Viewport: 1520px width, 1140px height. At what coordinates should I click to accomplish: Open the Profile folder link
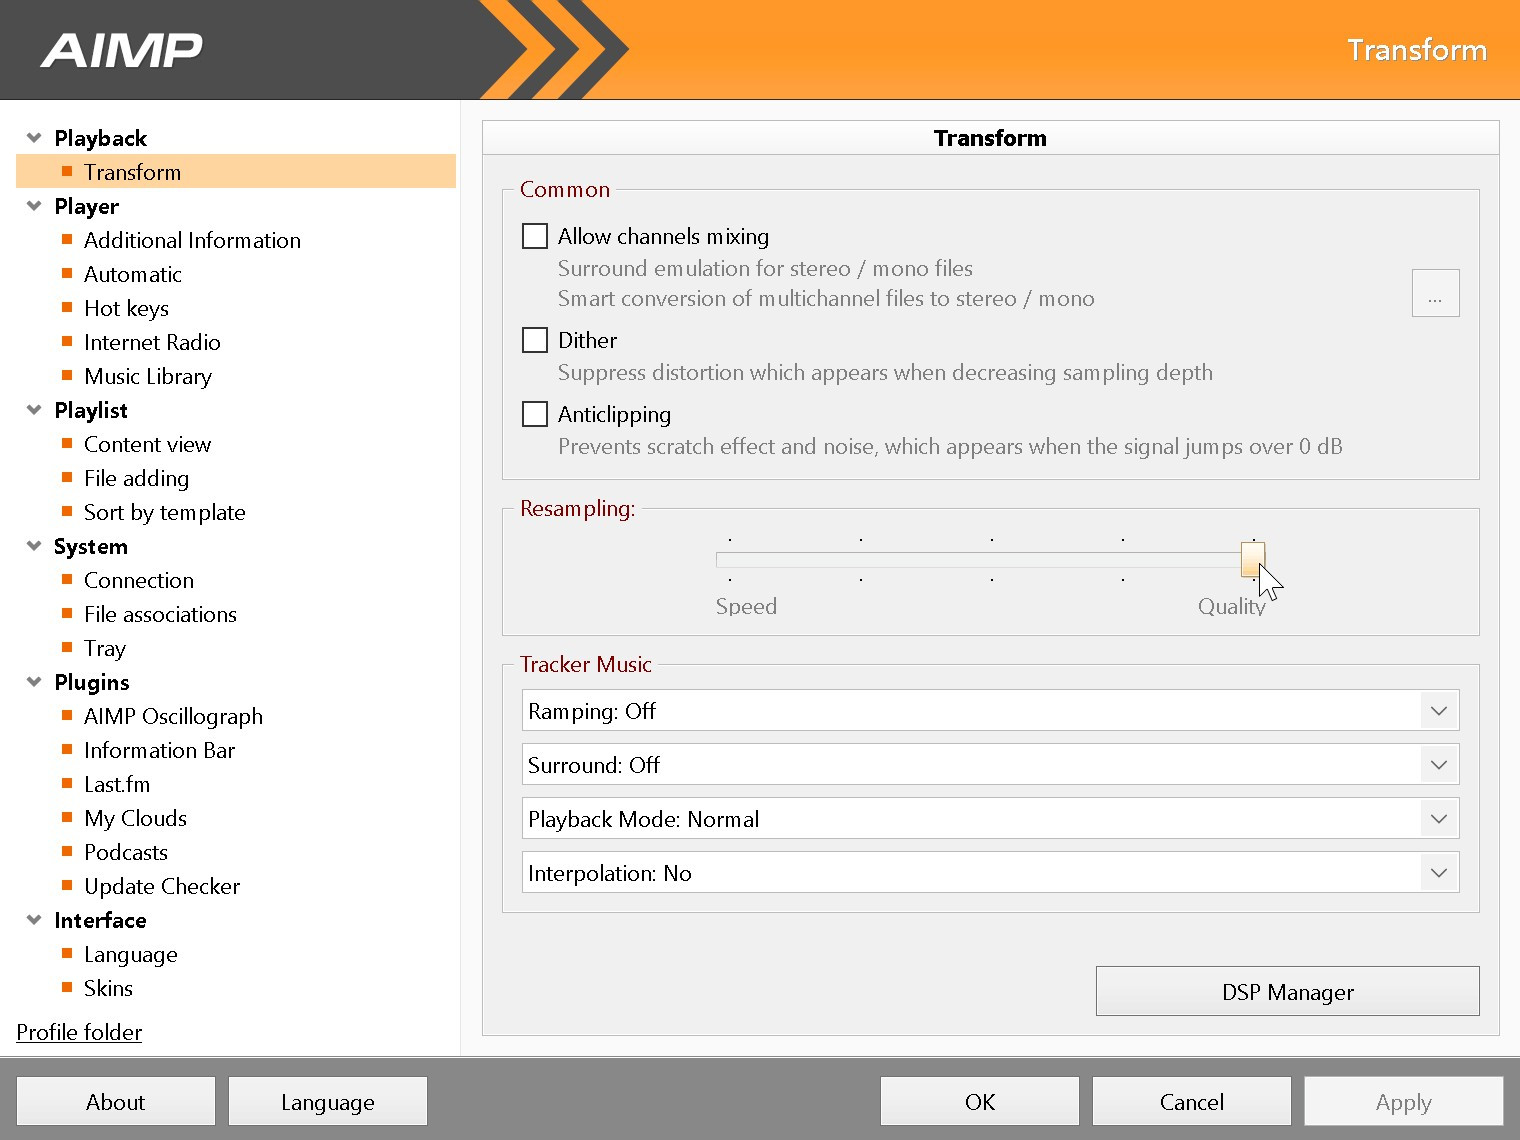[79, 1032]
